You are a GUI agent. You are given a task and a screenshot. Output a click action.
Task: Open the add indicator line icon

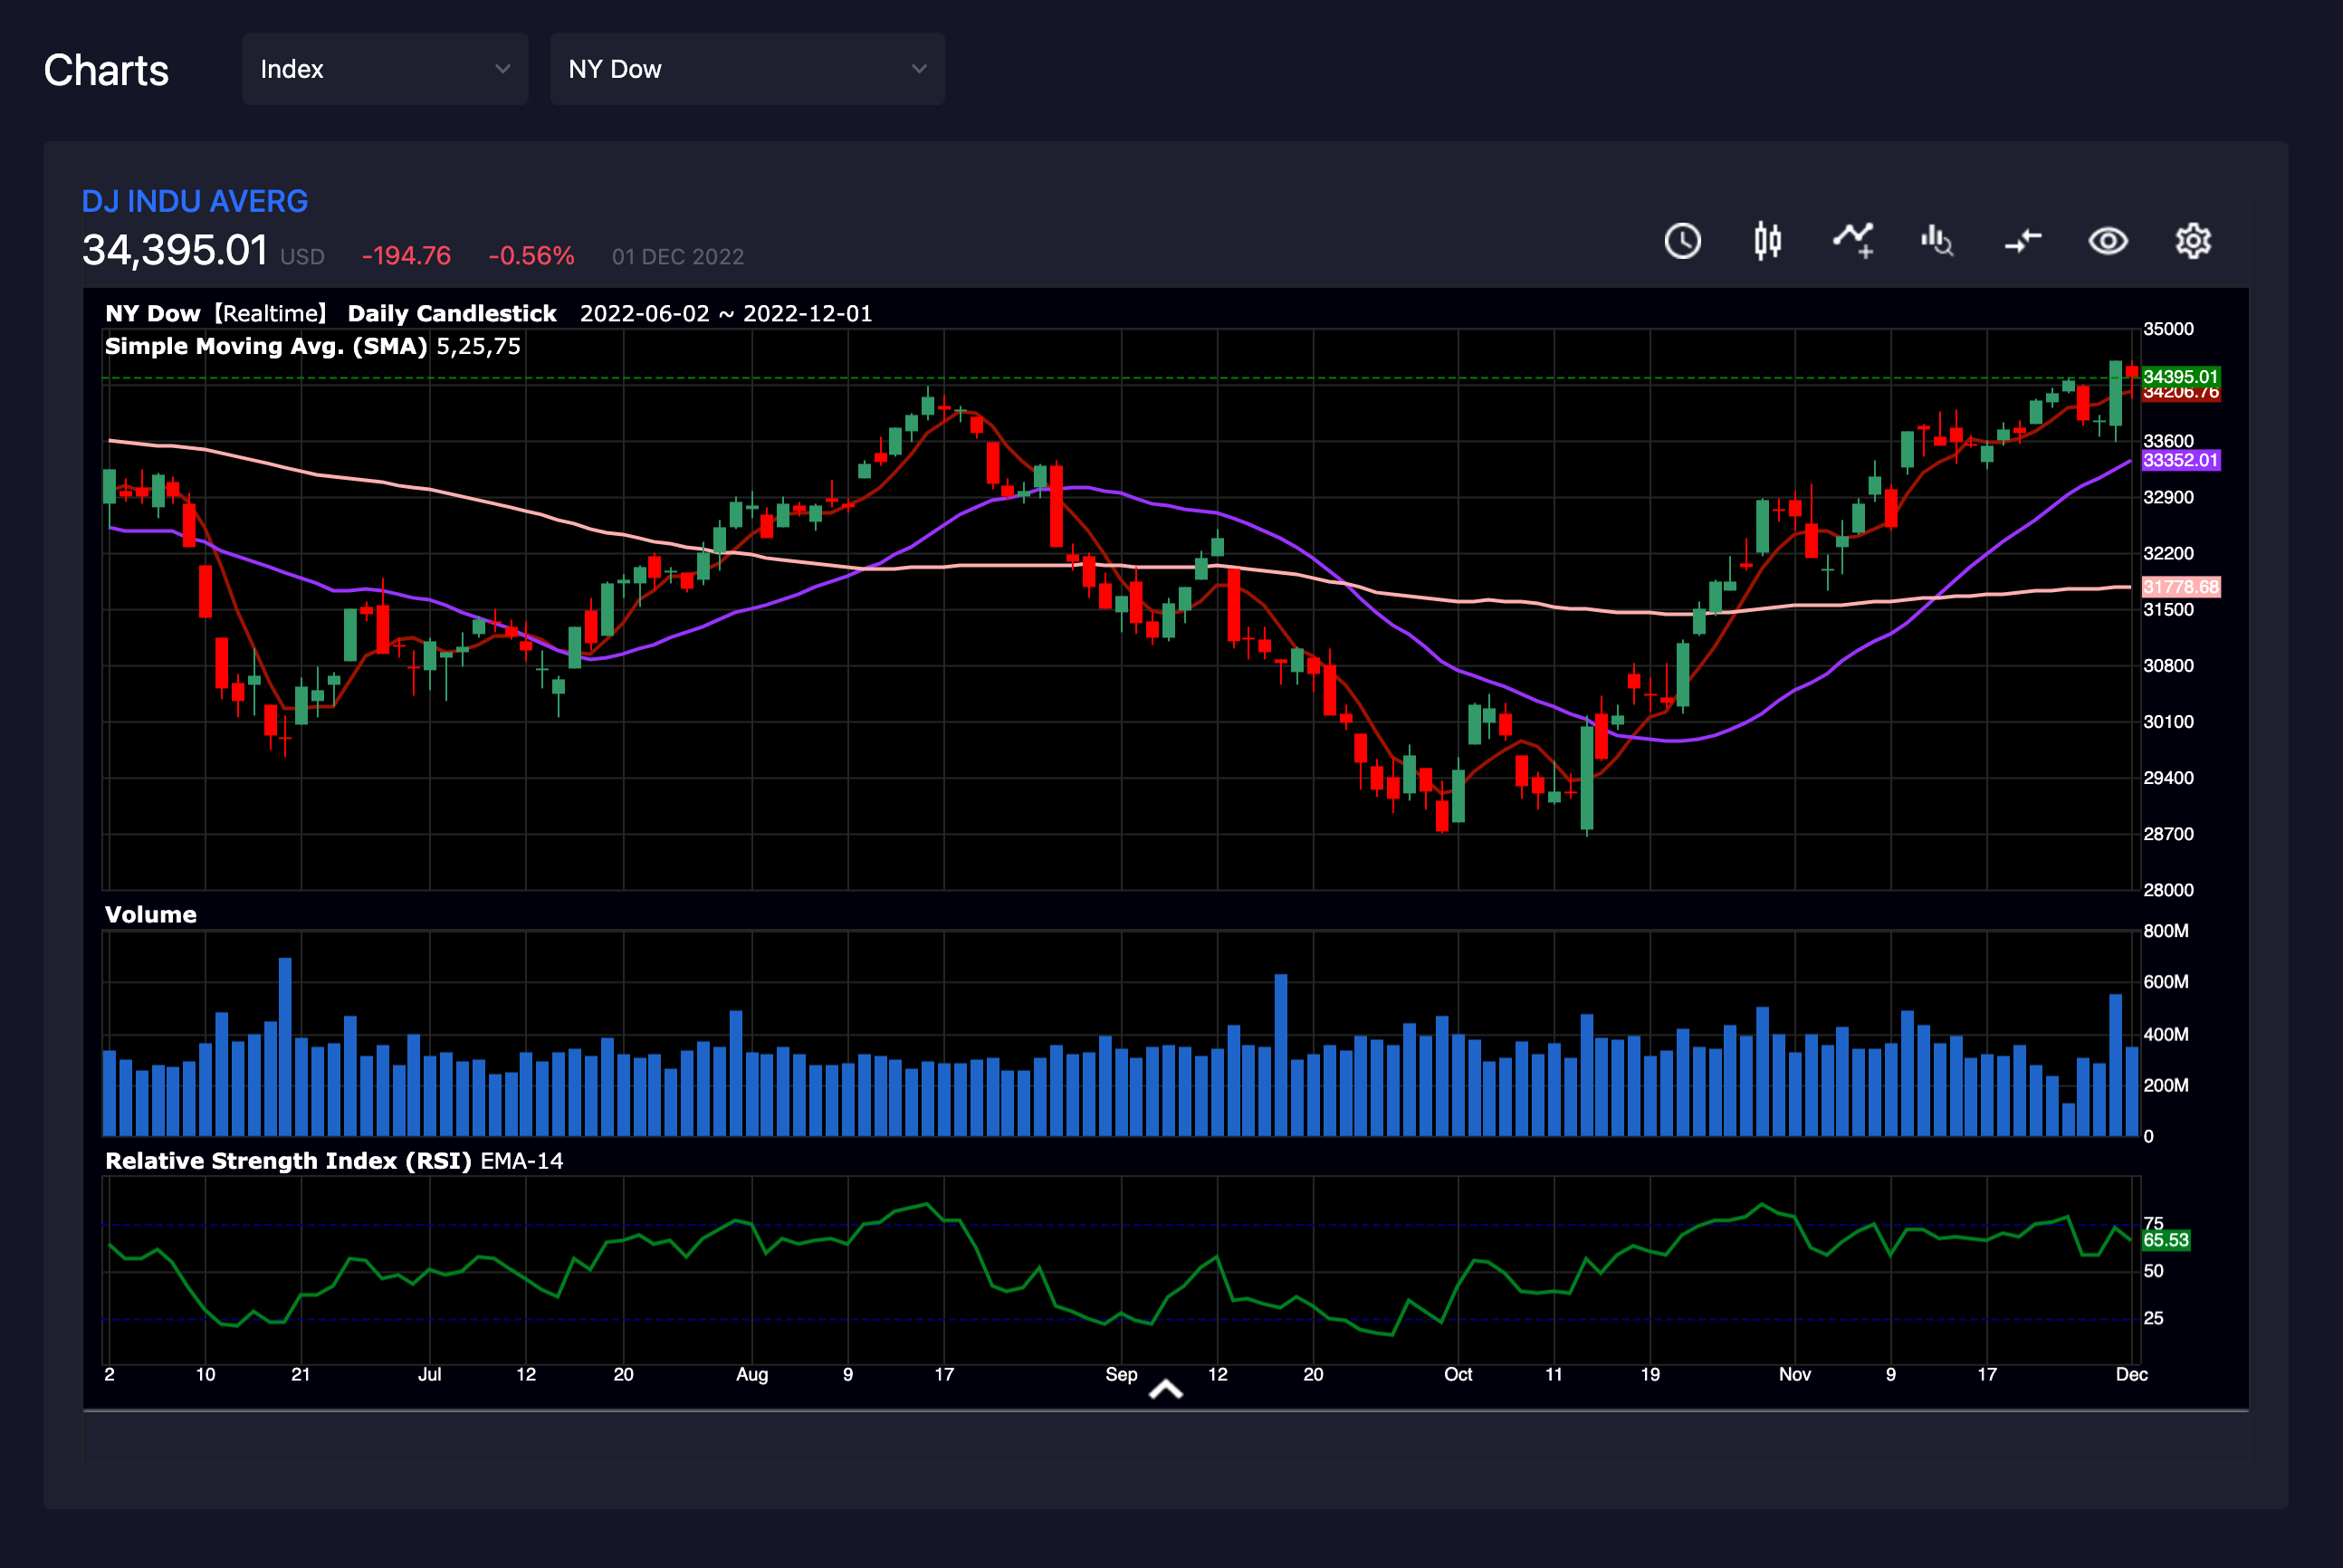(1853, 241)
